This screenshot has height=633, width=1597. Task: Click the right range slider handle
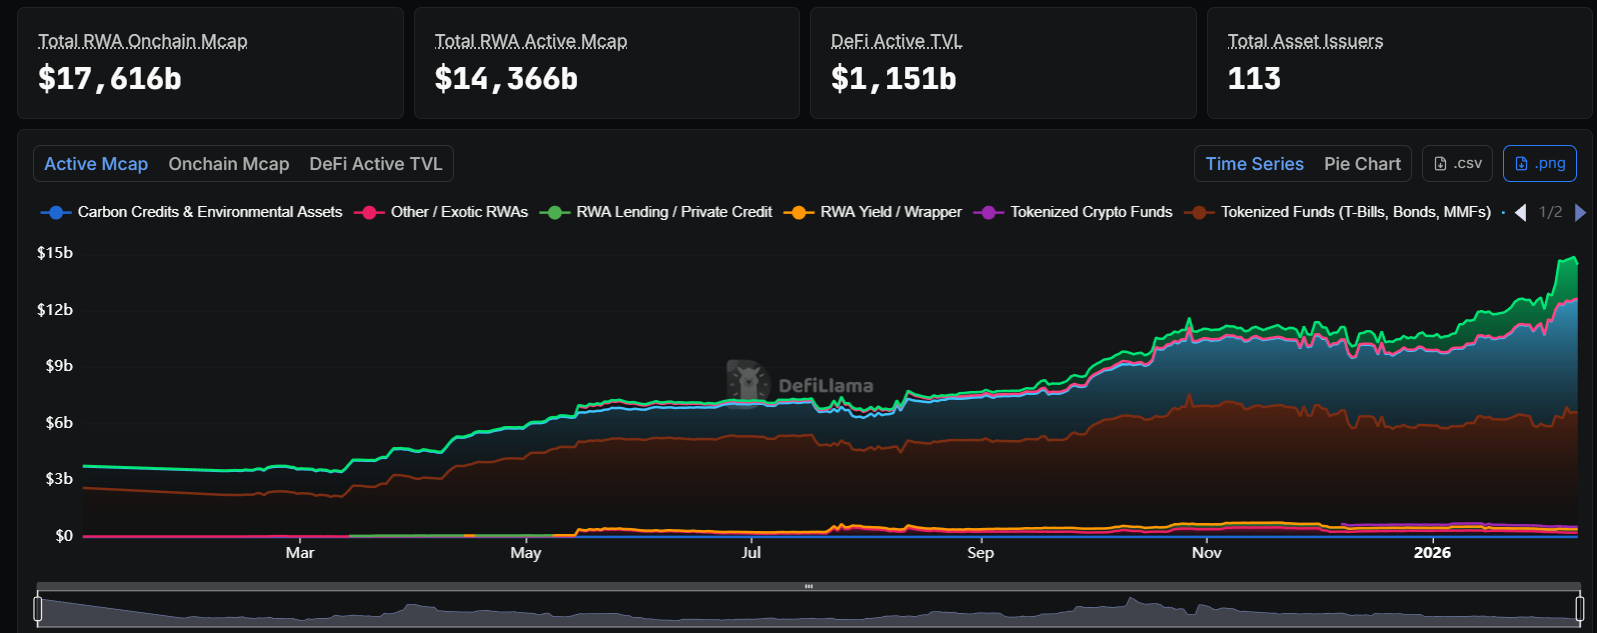tap(1579, 608)
